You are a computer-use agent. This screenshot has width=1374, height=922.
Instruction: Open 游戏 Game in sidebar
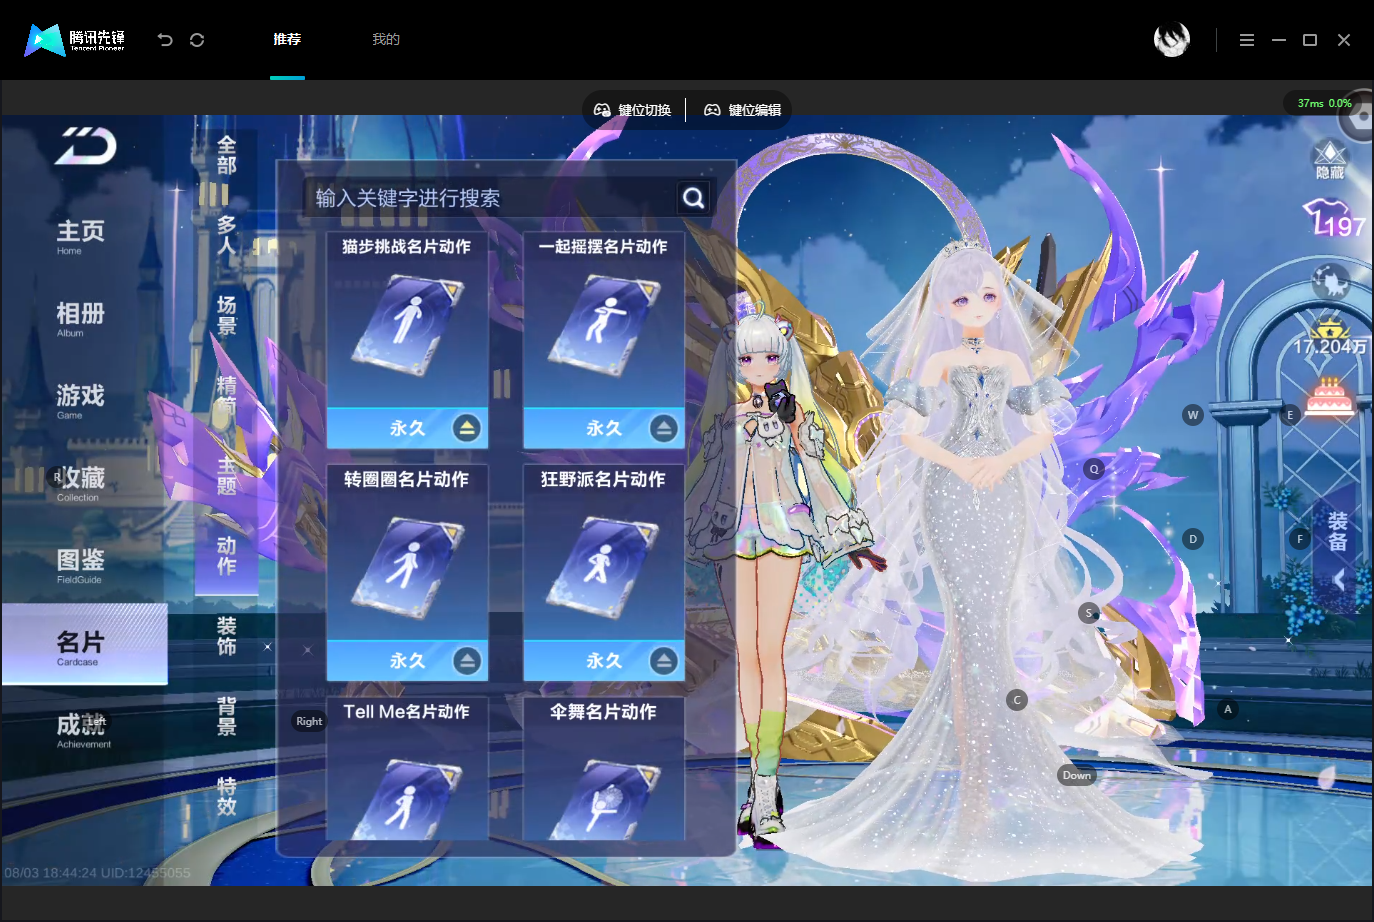pos(80,400)
